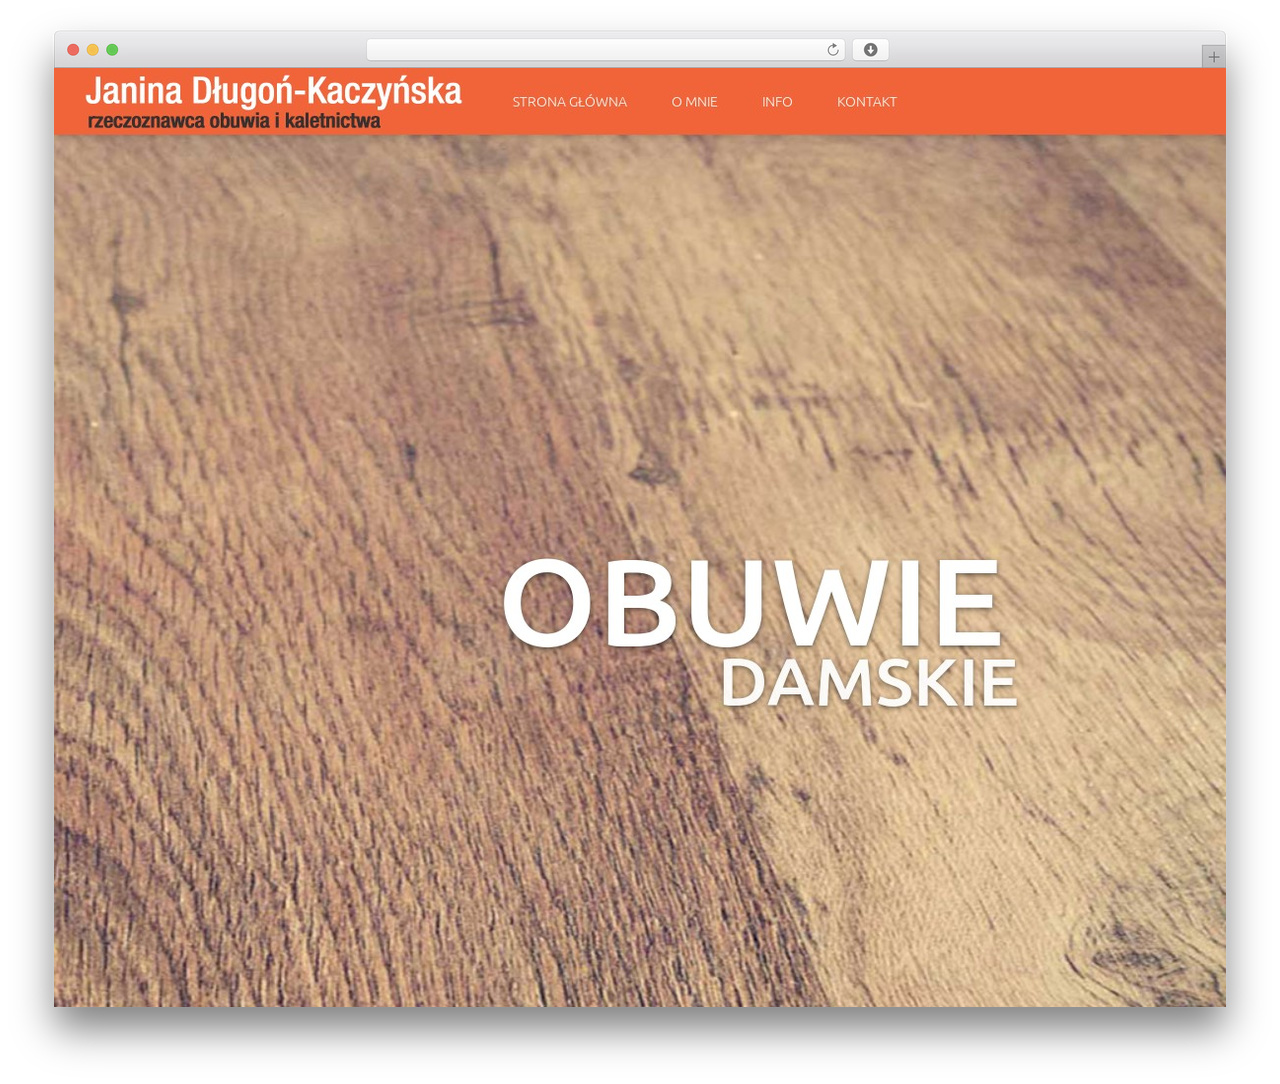Click the DAMSKIE slide caption
This screenshot has width=1280, height=1084.
pyautogui.click(x=868, y=683)
